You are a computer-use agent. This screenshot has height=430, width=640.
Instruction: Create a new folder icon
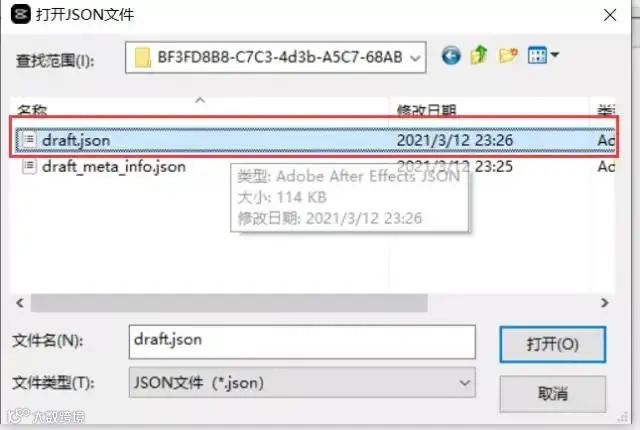coord(508,55)
